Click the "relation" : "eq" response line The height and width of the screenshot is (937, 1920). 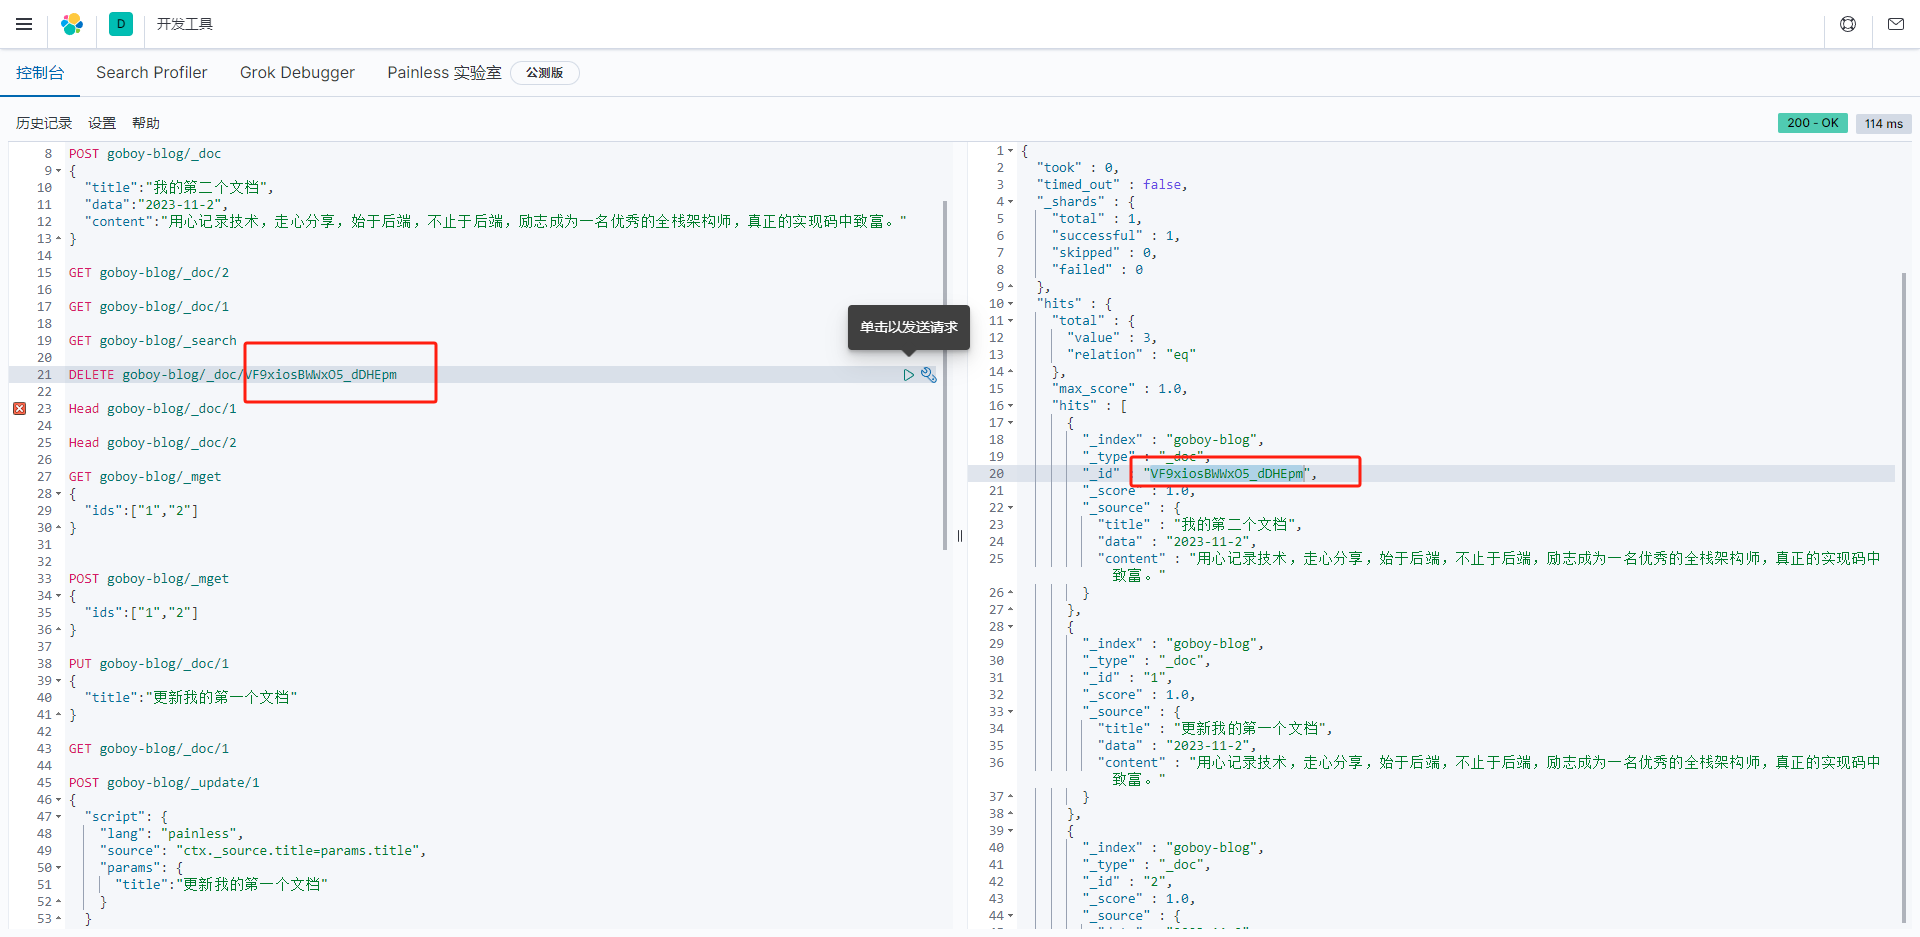[x=1131, y=355]
